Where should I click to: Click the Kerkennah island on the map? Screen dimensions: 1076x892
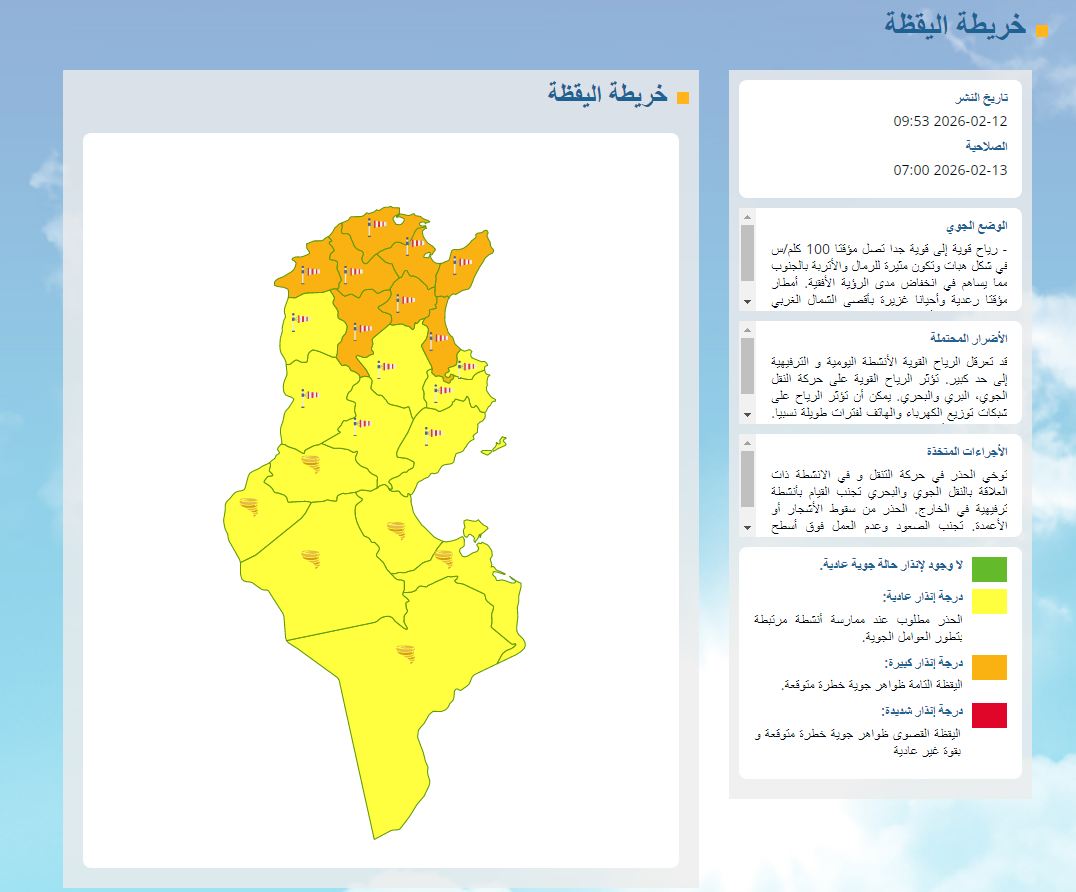494,443
